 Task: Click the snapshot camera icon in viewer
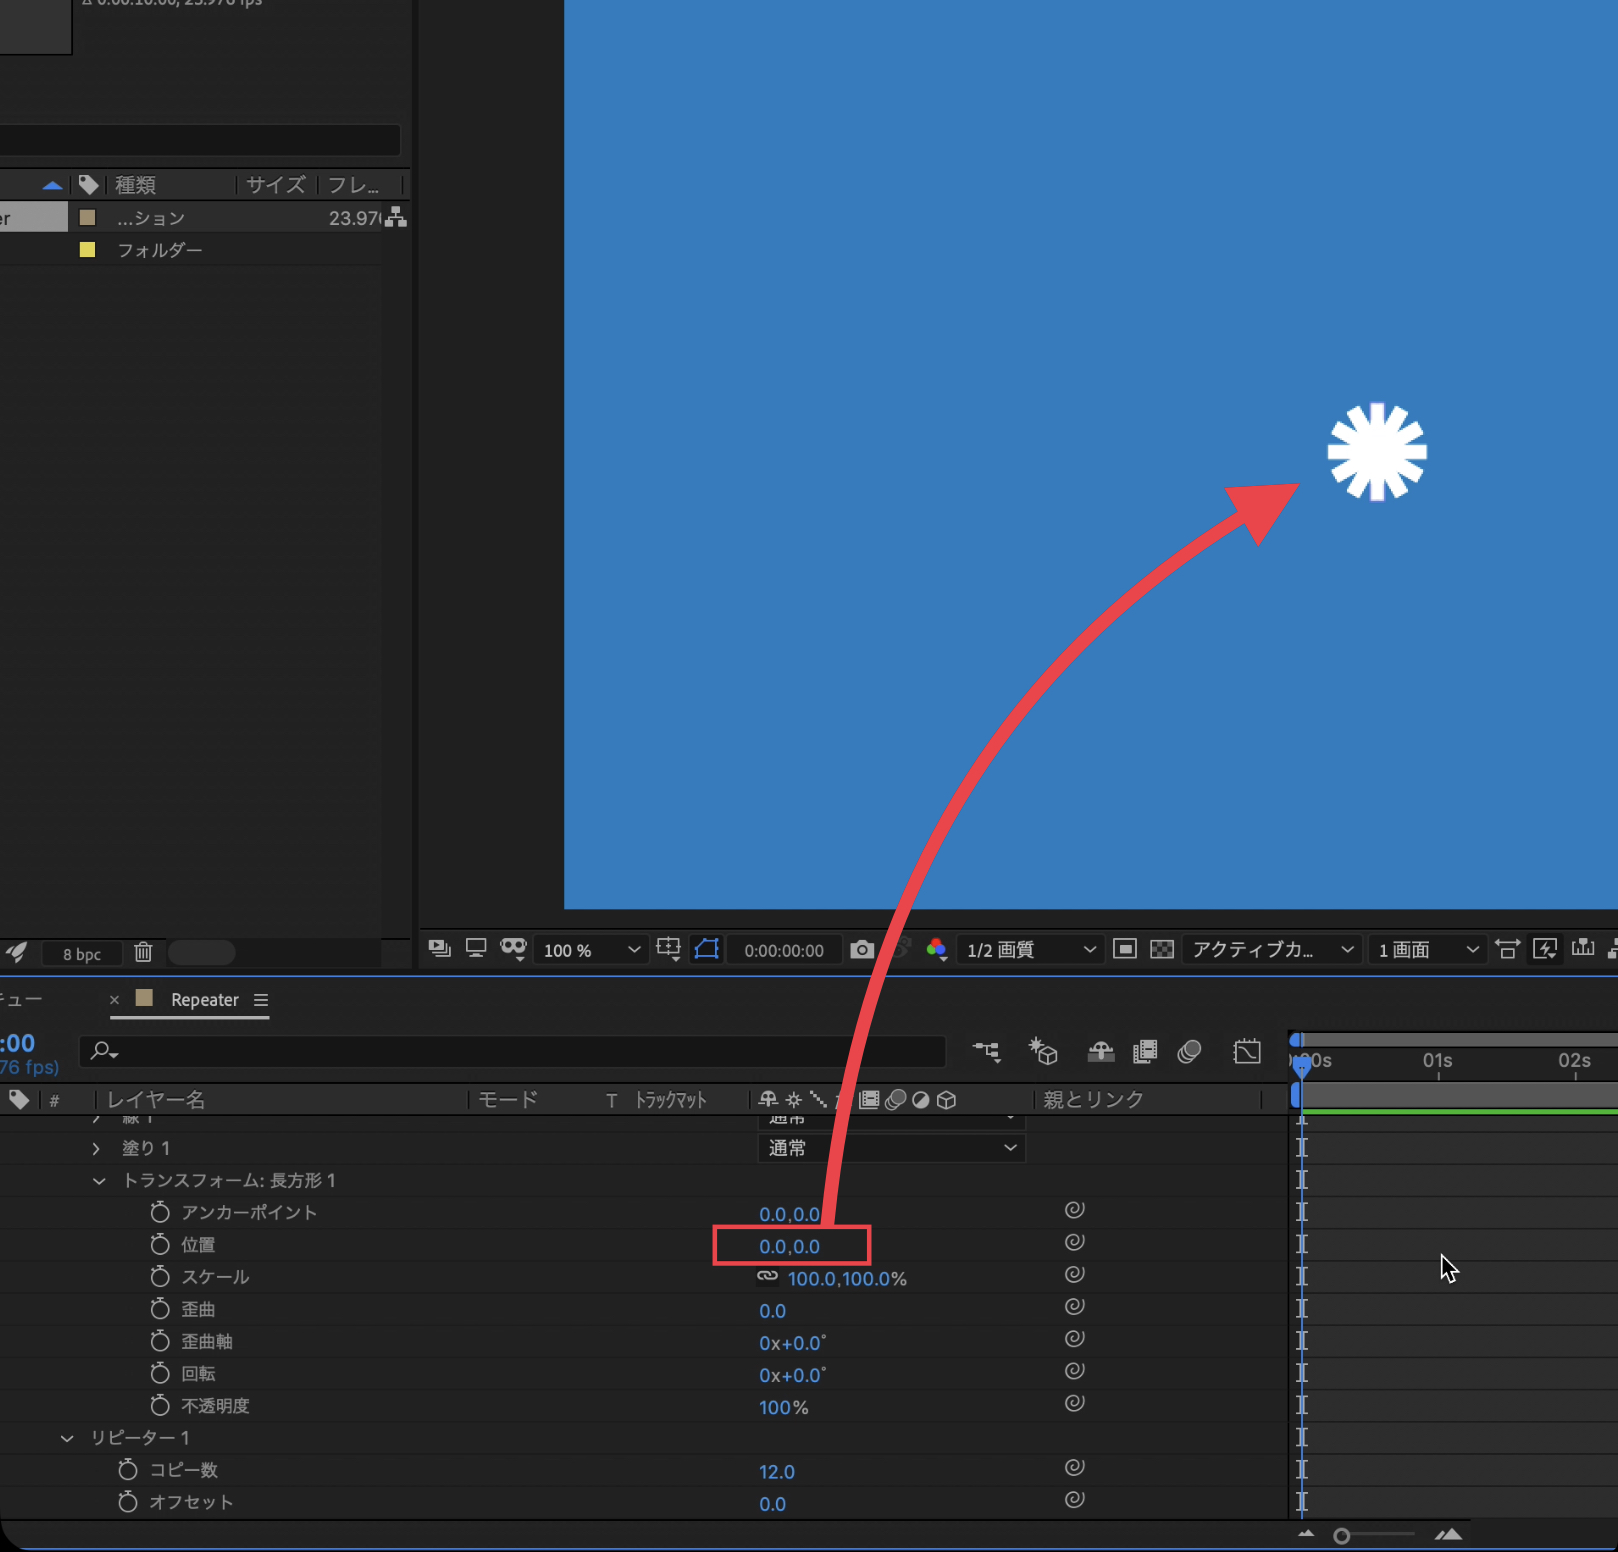pos(861,949)
